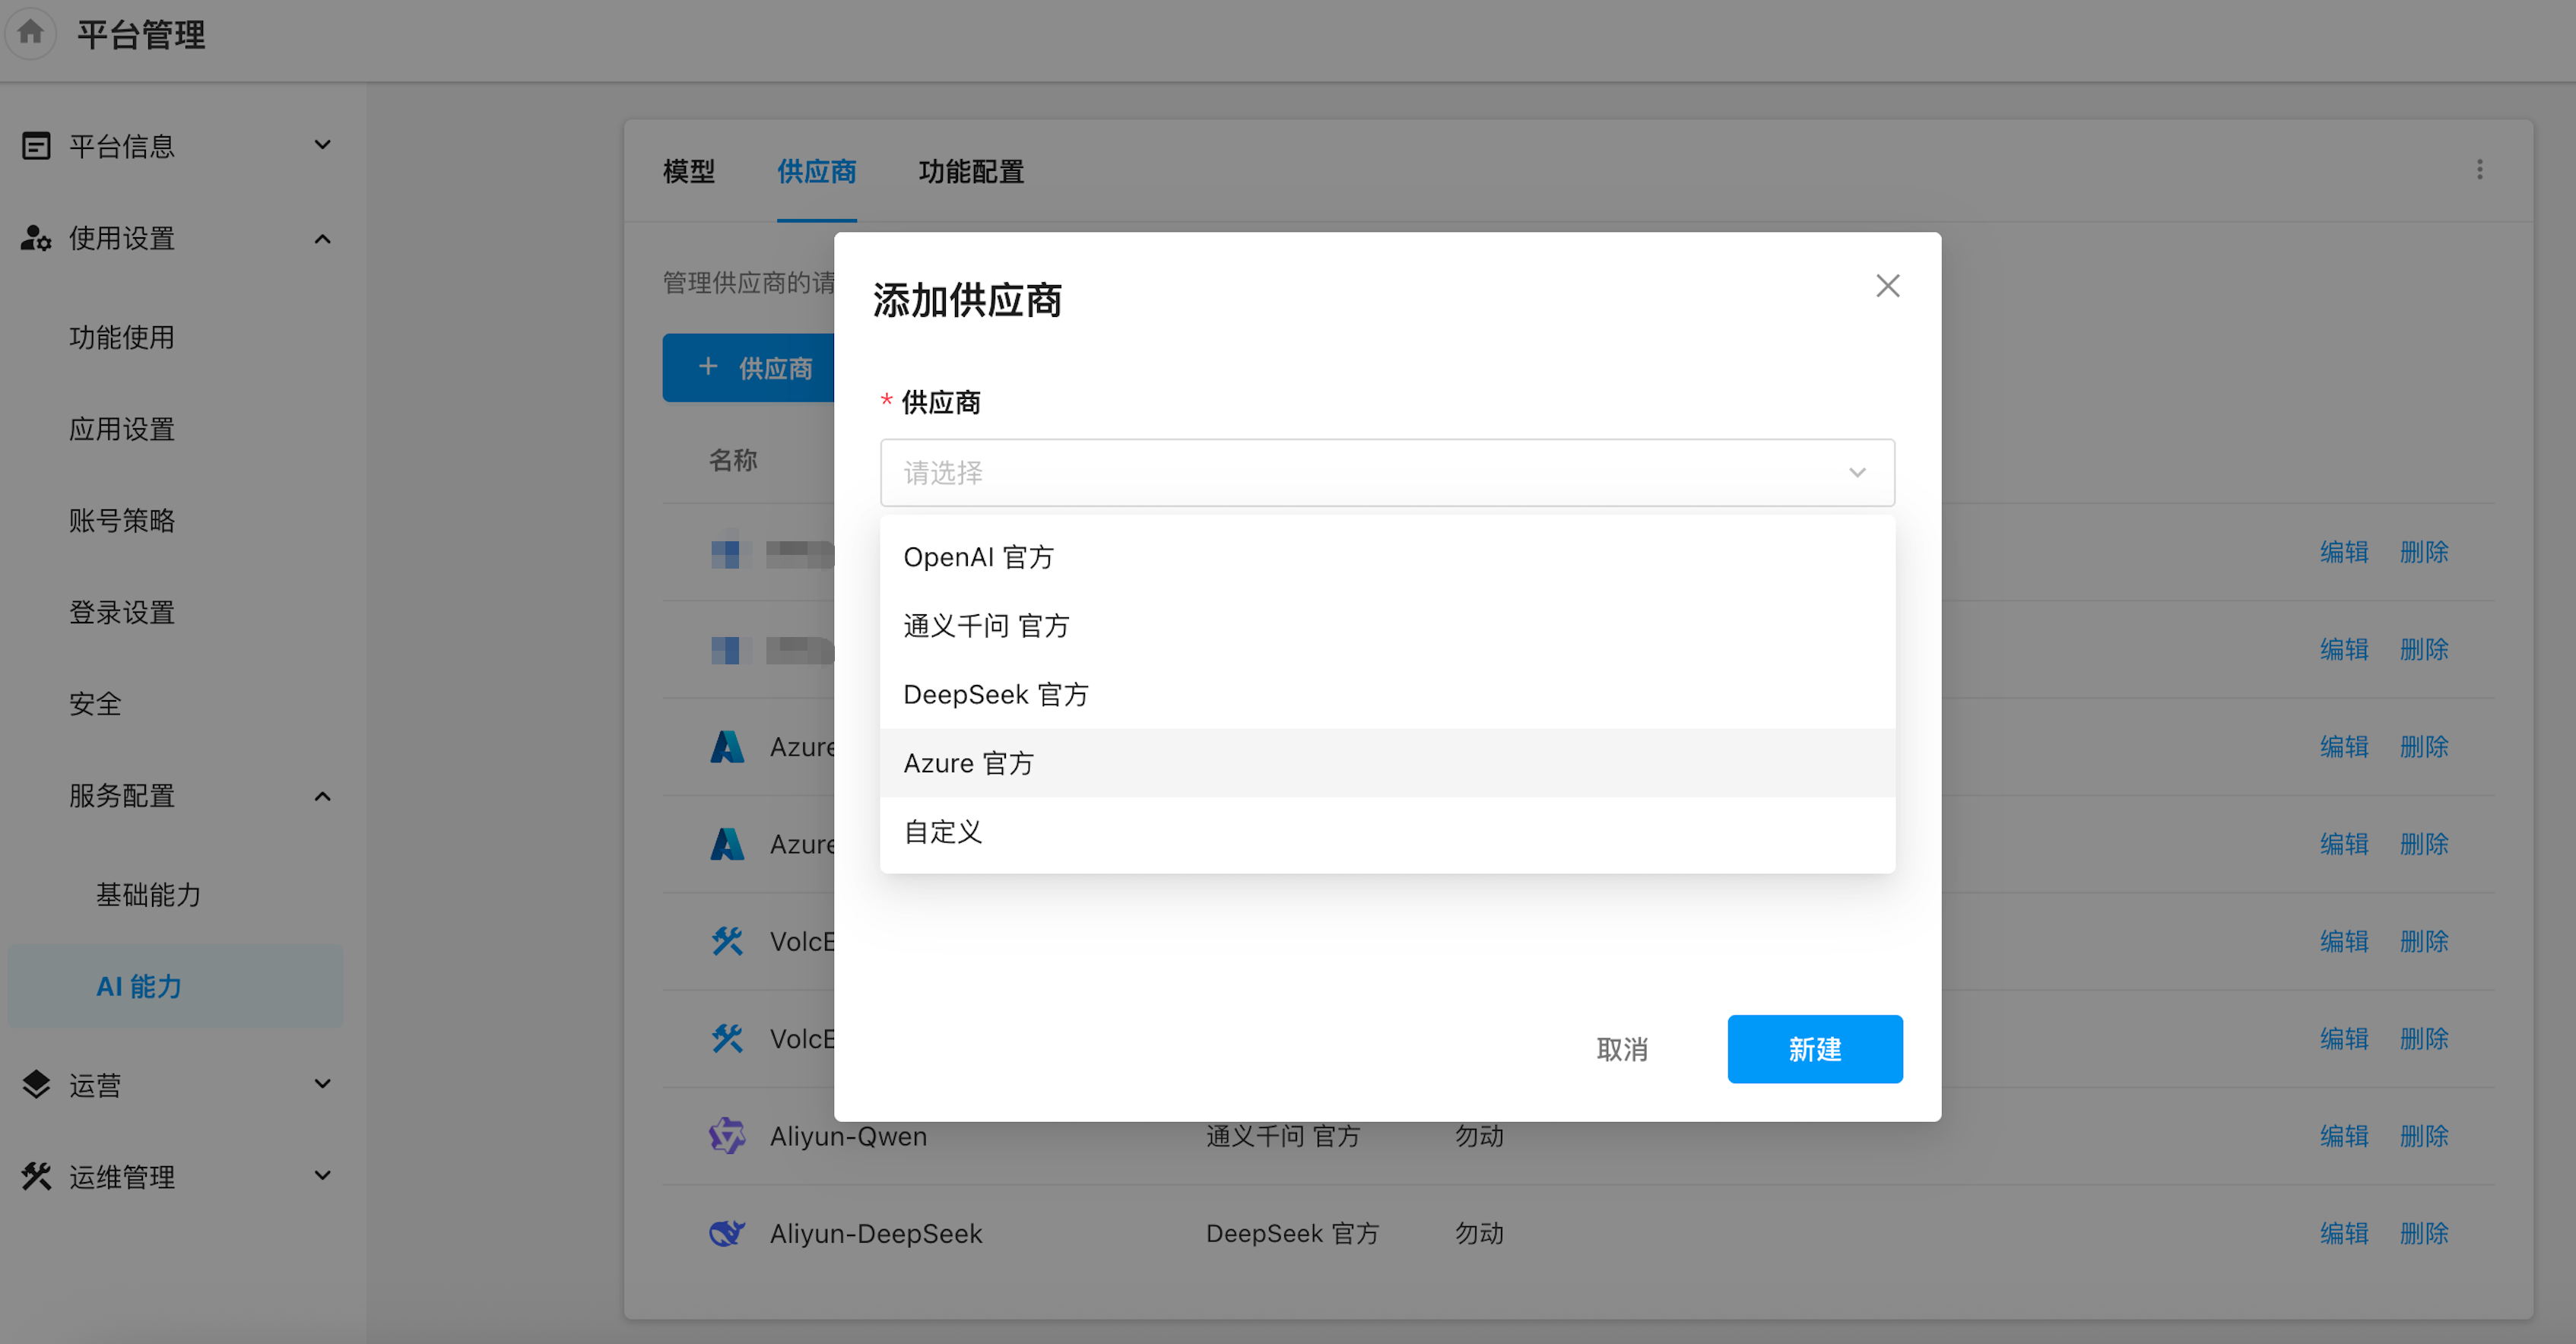Click the Aliyun-DeepSeek whale logo

pyautogui.click(x=727, y=1233)
